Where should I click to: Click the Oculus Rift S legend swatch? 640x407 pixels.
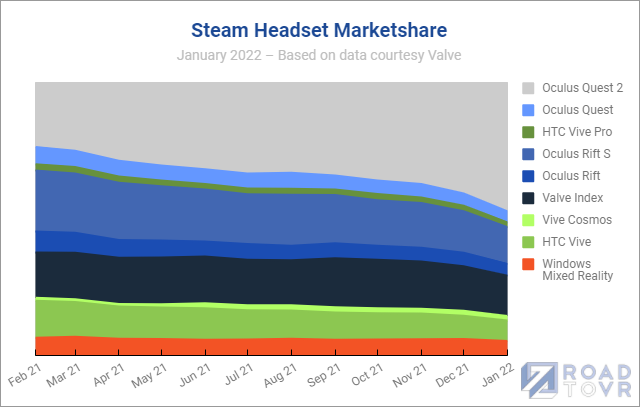[528, 154]
